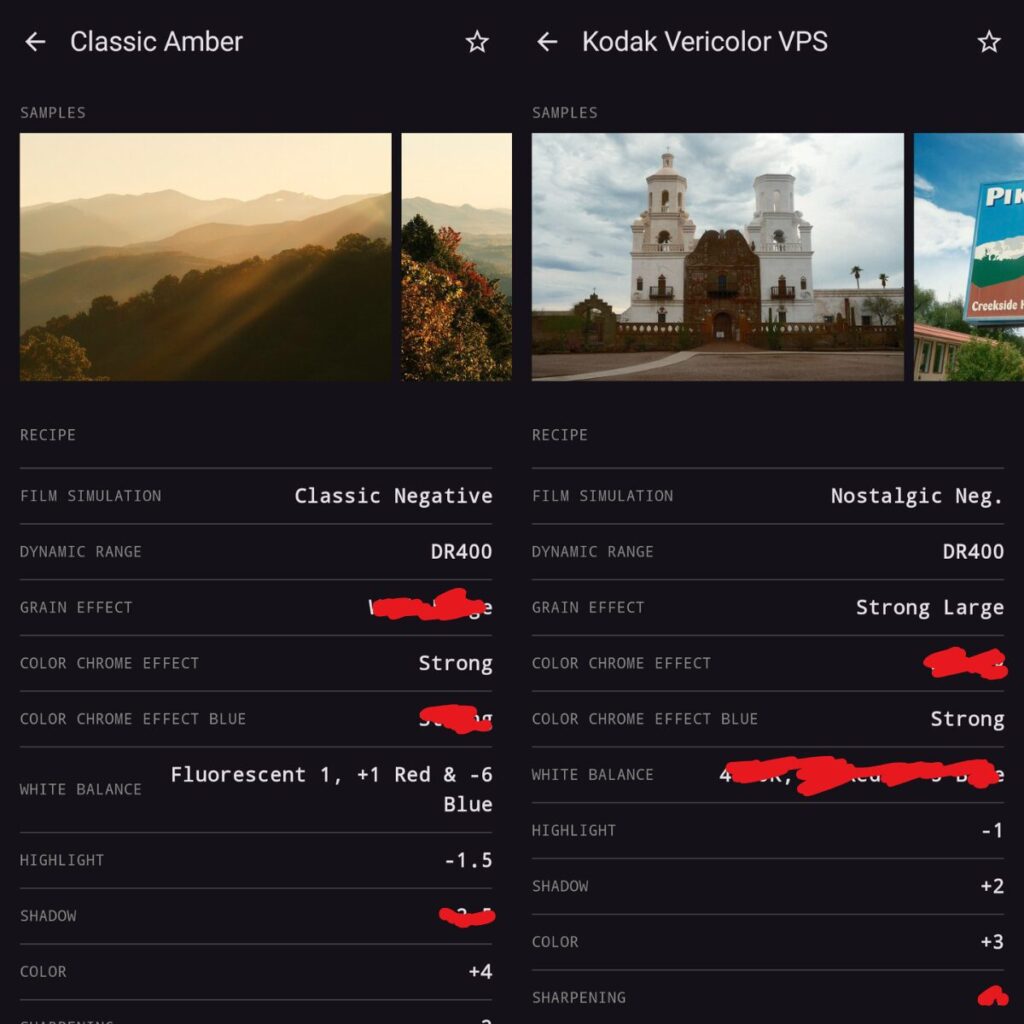Tap Classic Amber's Color Chrome Effect Strong value
This screenshot has height=1024, width=1024.
(x=455, y=664)
